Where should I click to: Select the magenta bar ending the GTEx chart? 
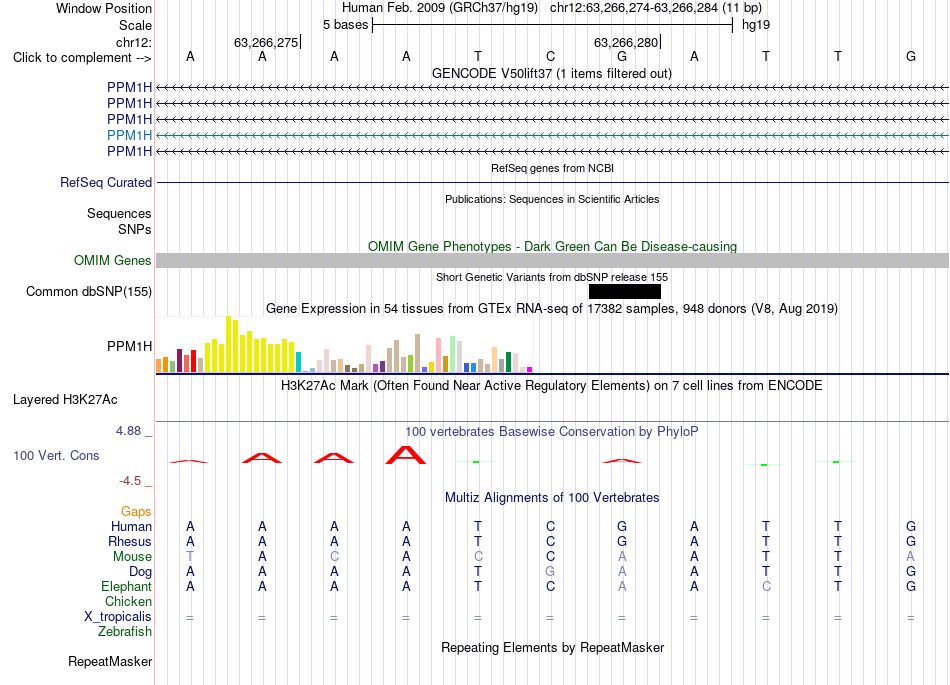pos(530,369)
